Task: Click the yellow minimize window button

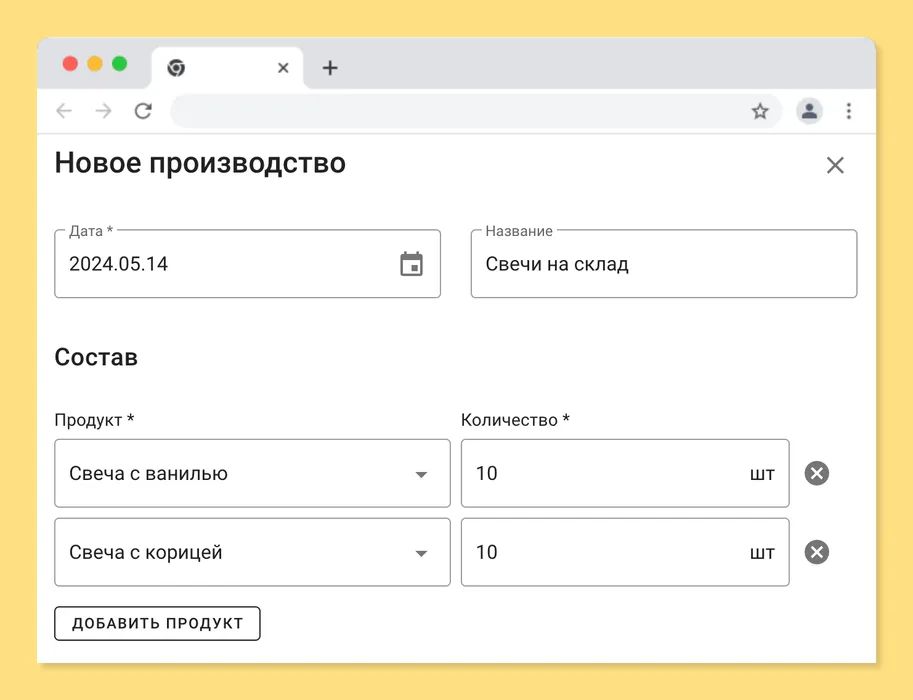Action: point(95,63)
